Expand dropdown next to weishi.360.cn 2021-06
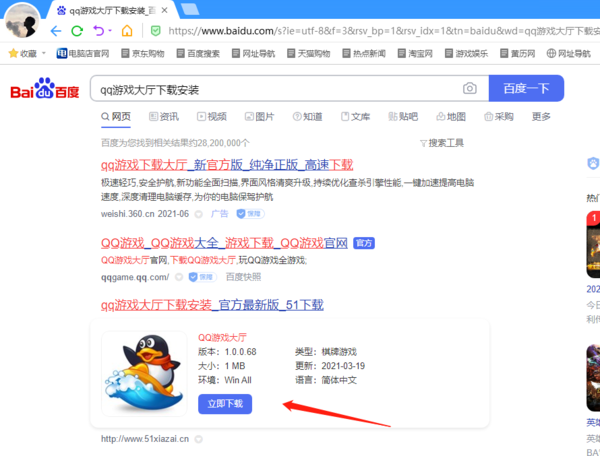The width and height of the screenshot is (600, 456). (198, 214)
